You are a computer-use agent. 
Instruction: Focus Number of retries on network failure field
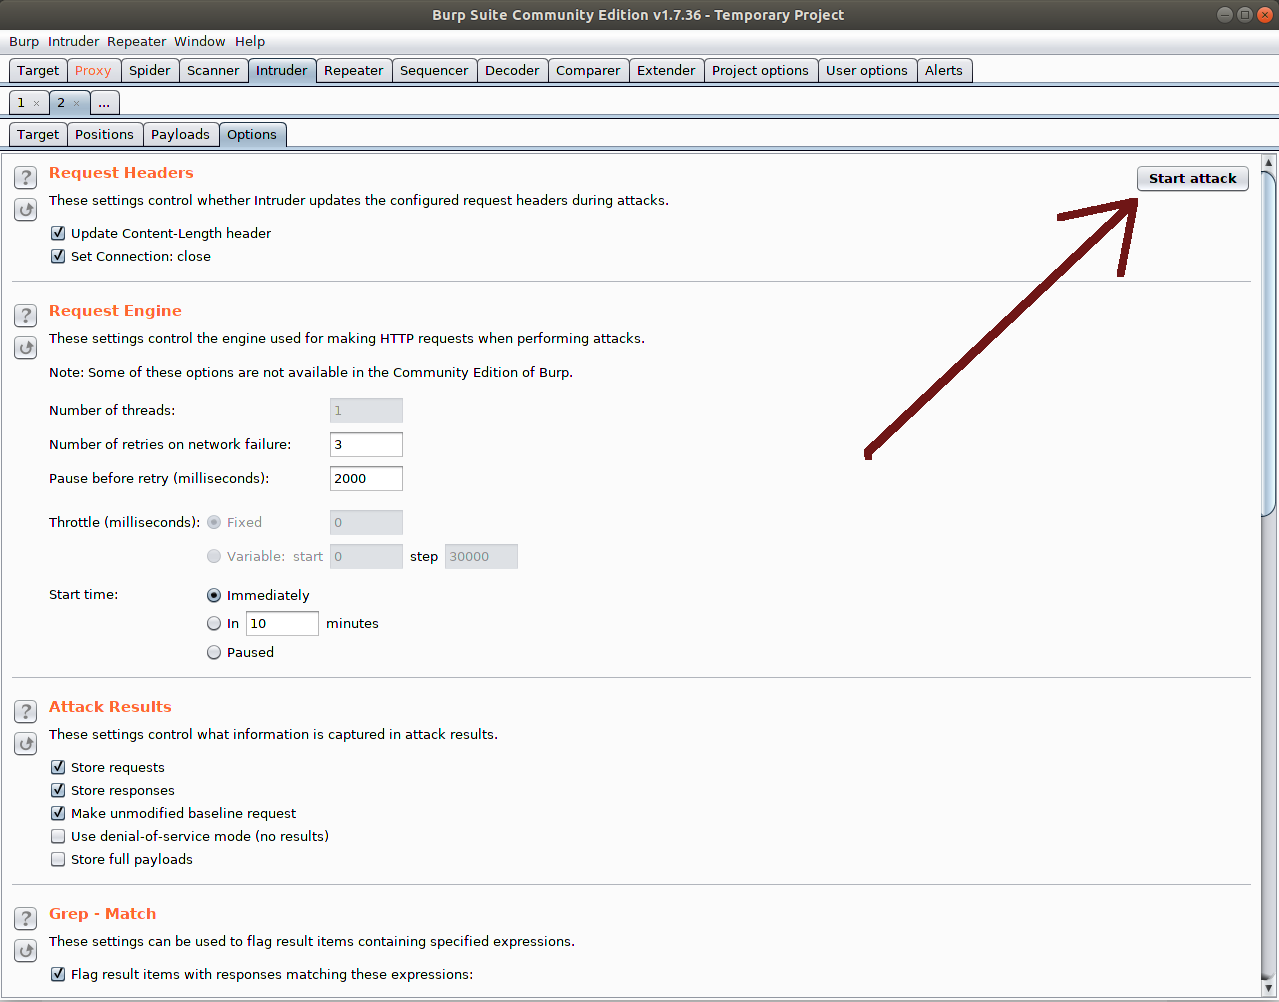pyautogui.click(x=366, y=444)
